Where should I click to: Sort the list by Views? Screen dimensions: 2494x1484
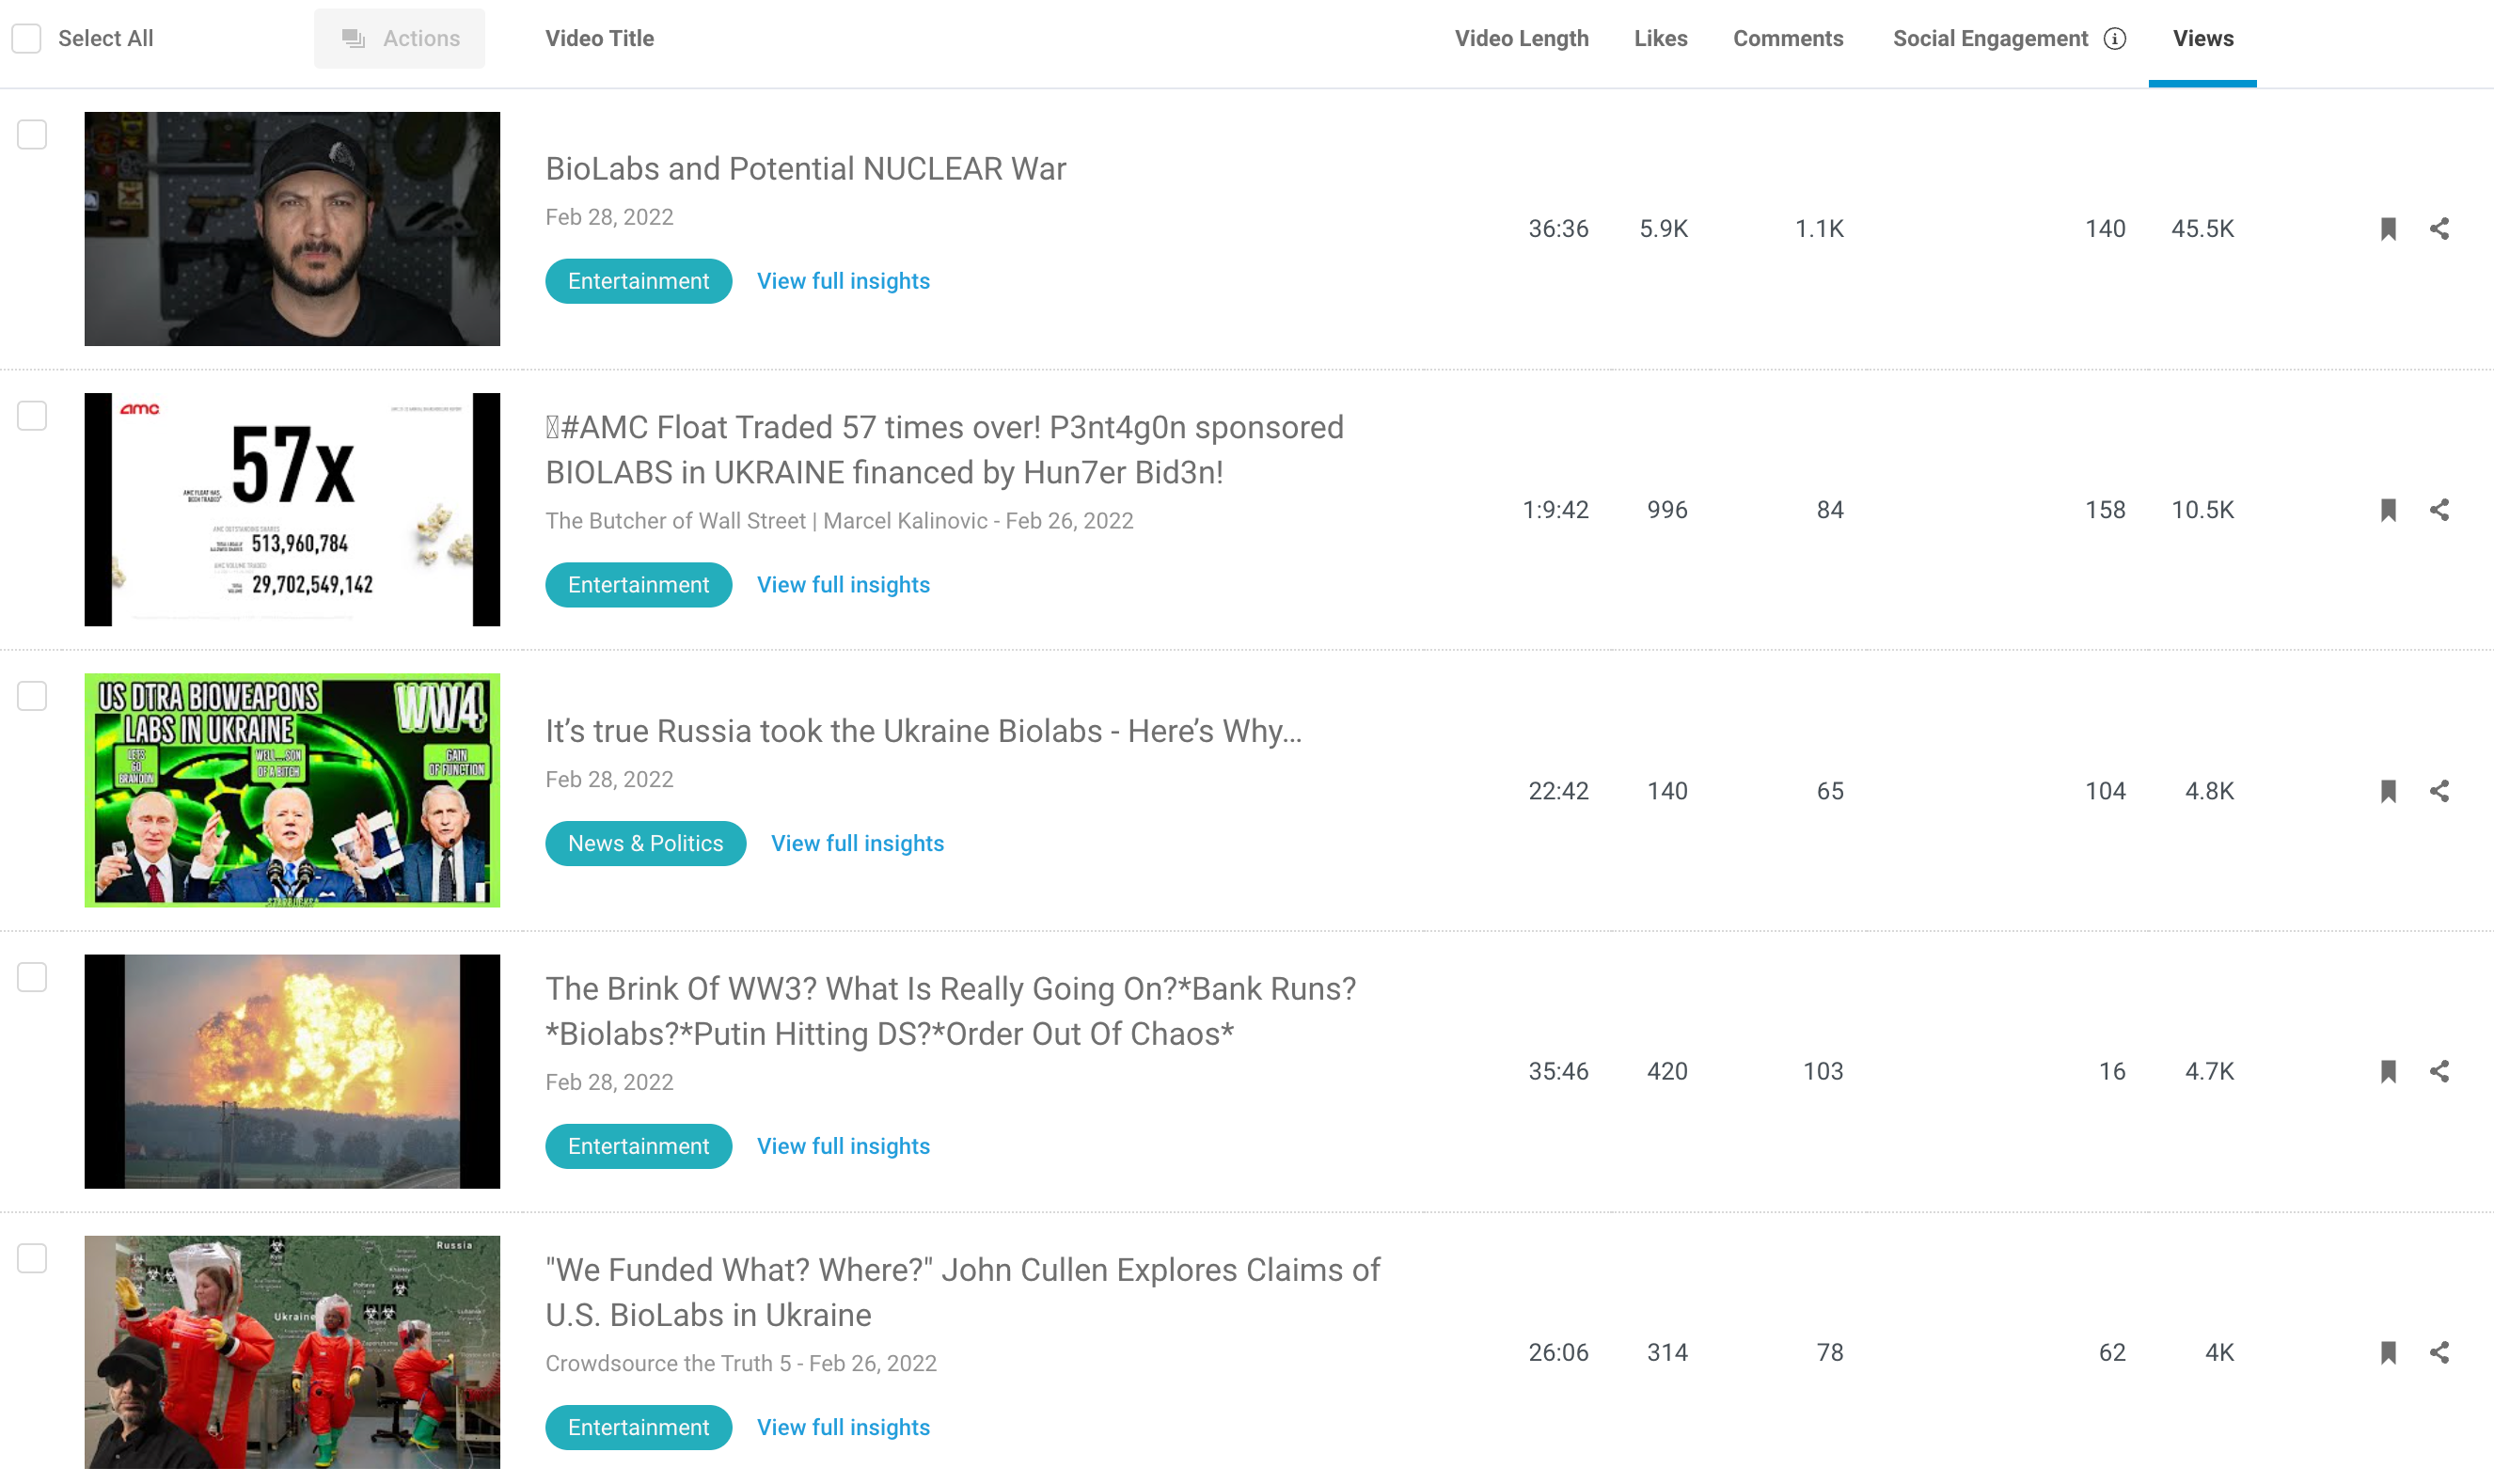2203,38
